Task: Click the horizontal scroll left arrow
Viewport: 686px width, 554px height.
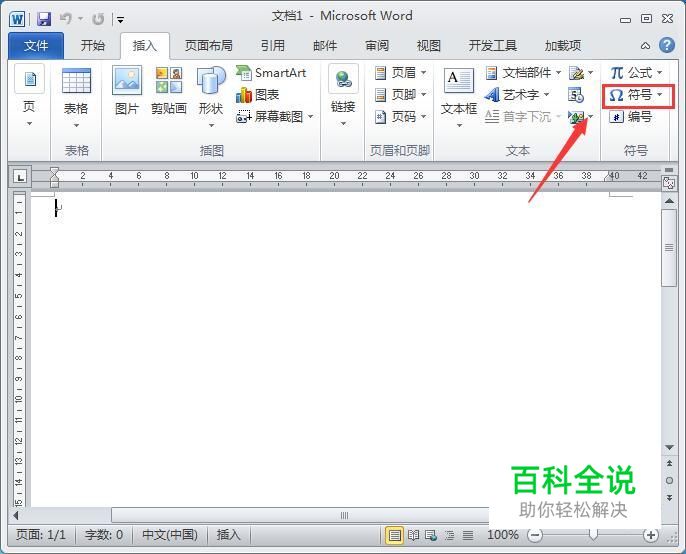Action: click(x=16, y=515)
